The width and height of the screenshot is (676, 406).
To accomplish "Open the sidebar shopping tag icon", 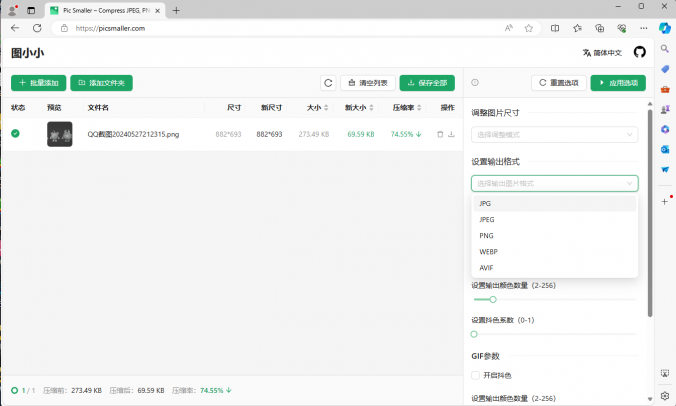I will click(x=665, y=69).
